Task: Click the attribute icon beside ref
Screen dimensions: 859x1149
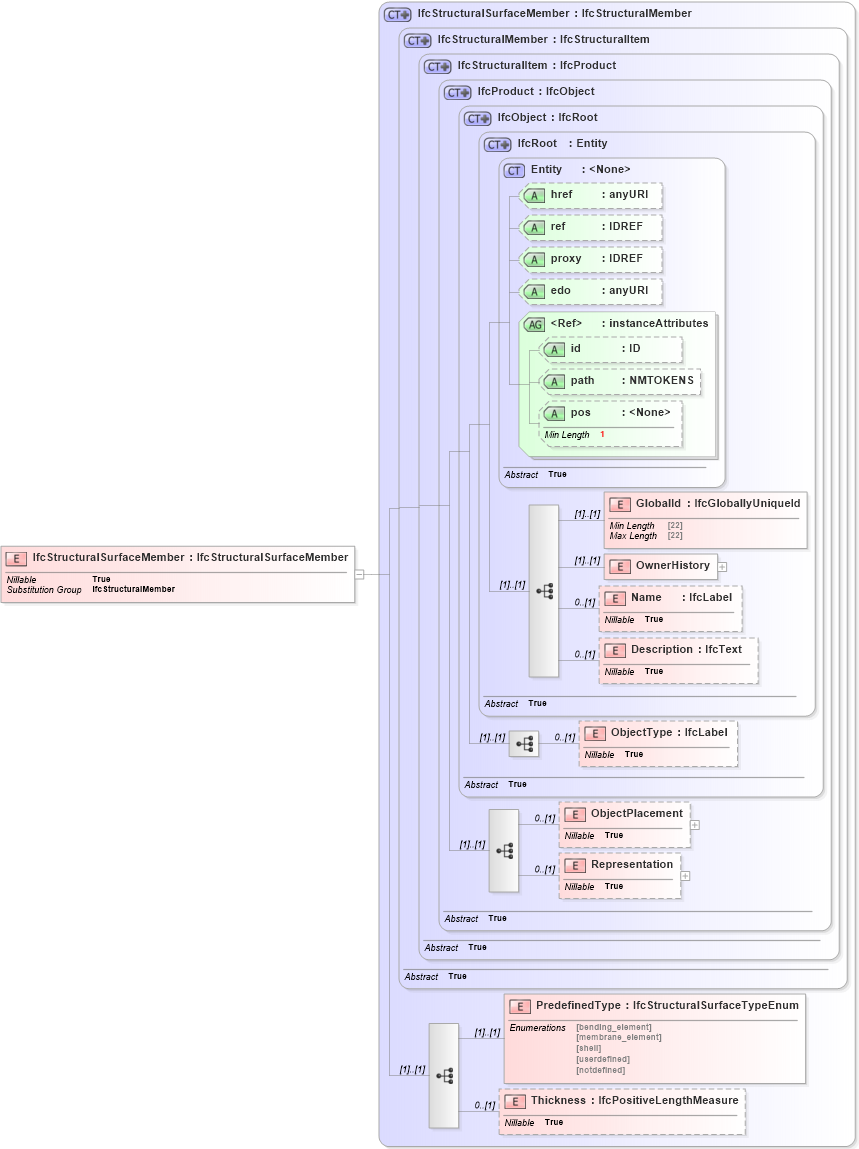Action: (535, 227)
